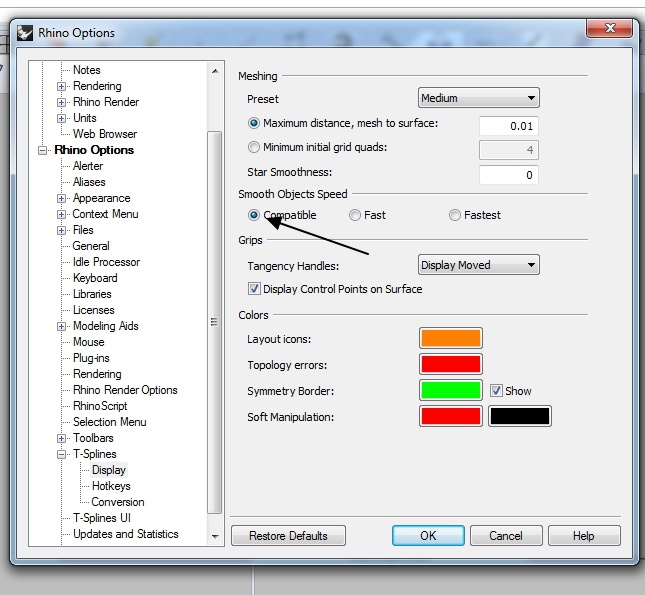Image resolution: width=645 pixels, height=595 pixels.
Task: Click the Restore Defaults button
Action: point(288,536)
